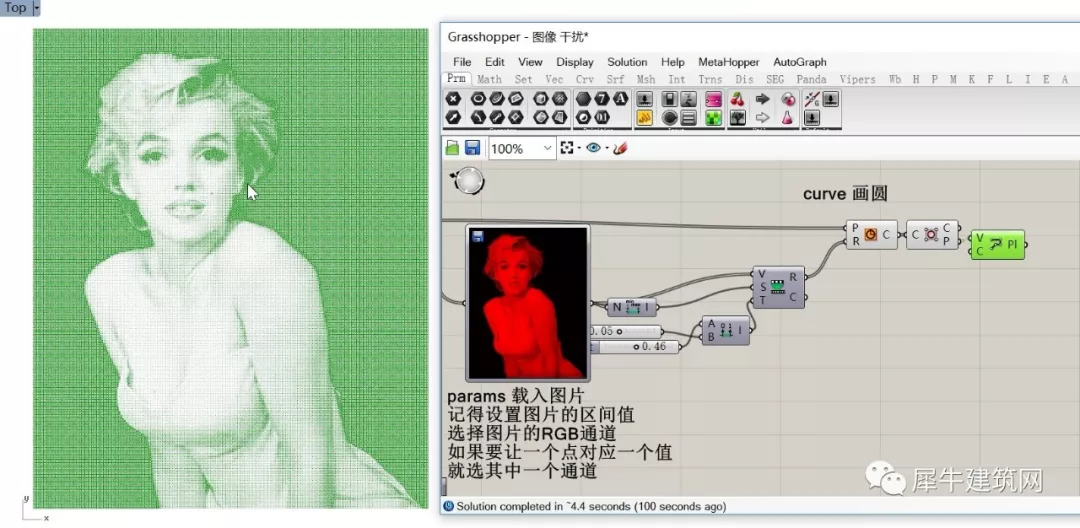Open a file with the green folder icon
Viewport: 1080px width, 528px height.
click(x=453, y=147)
